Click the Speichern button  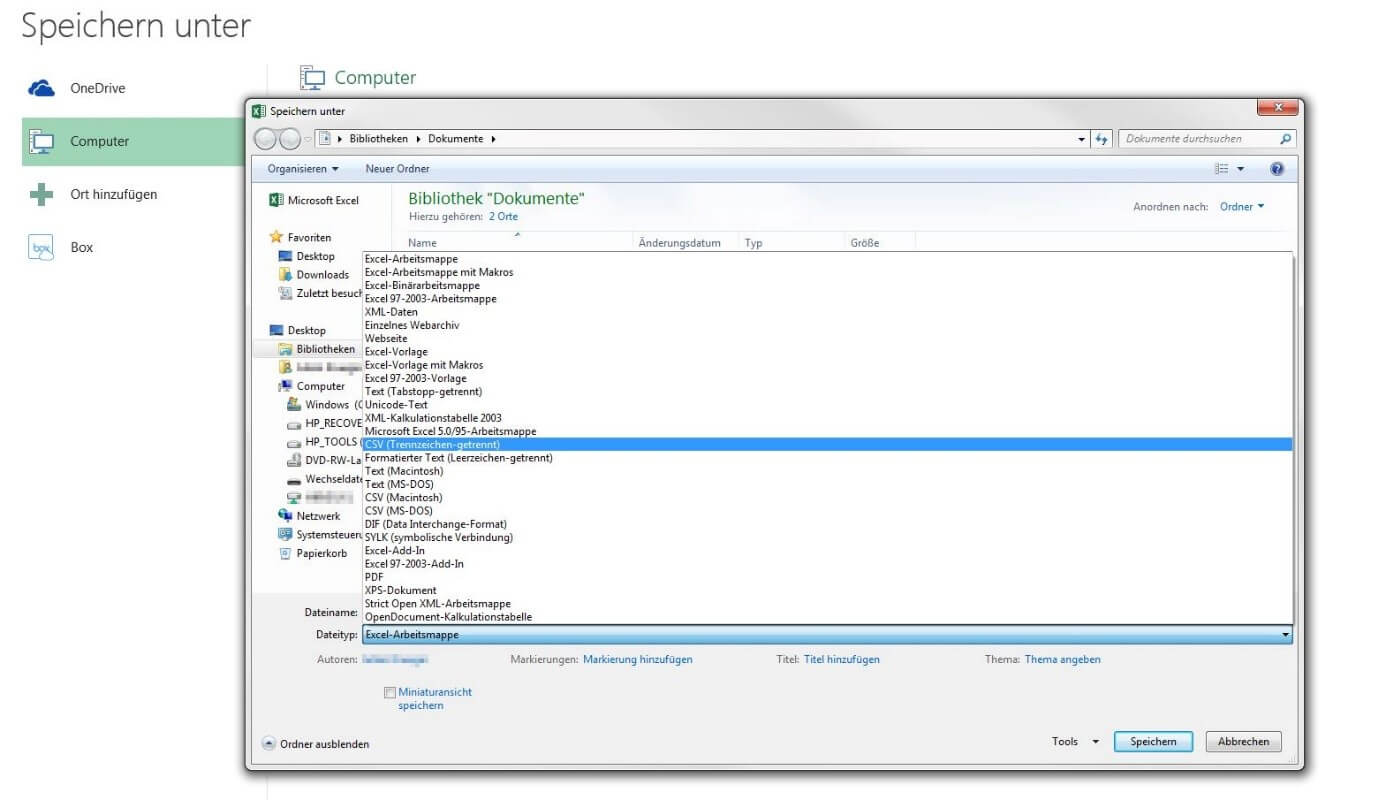click(1153, 742)
